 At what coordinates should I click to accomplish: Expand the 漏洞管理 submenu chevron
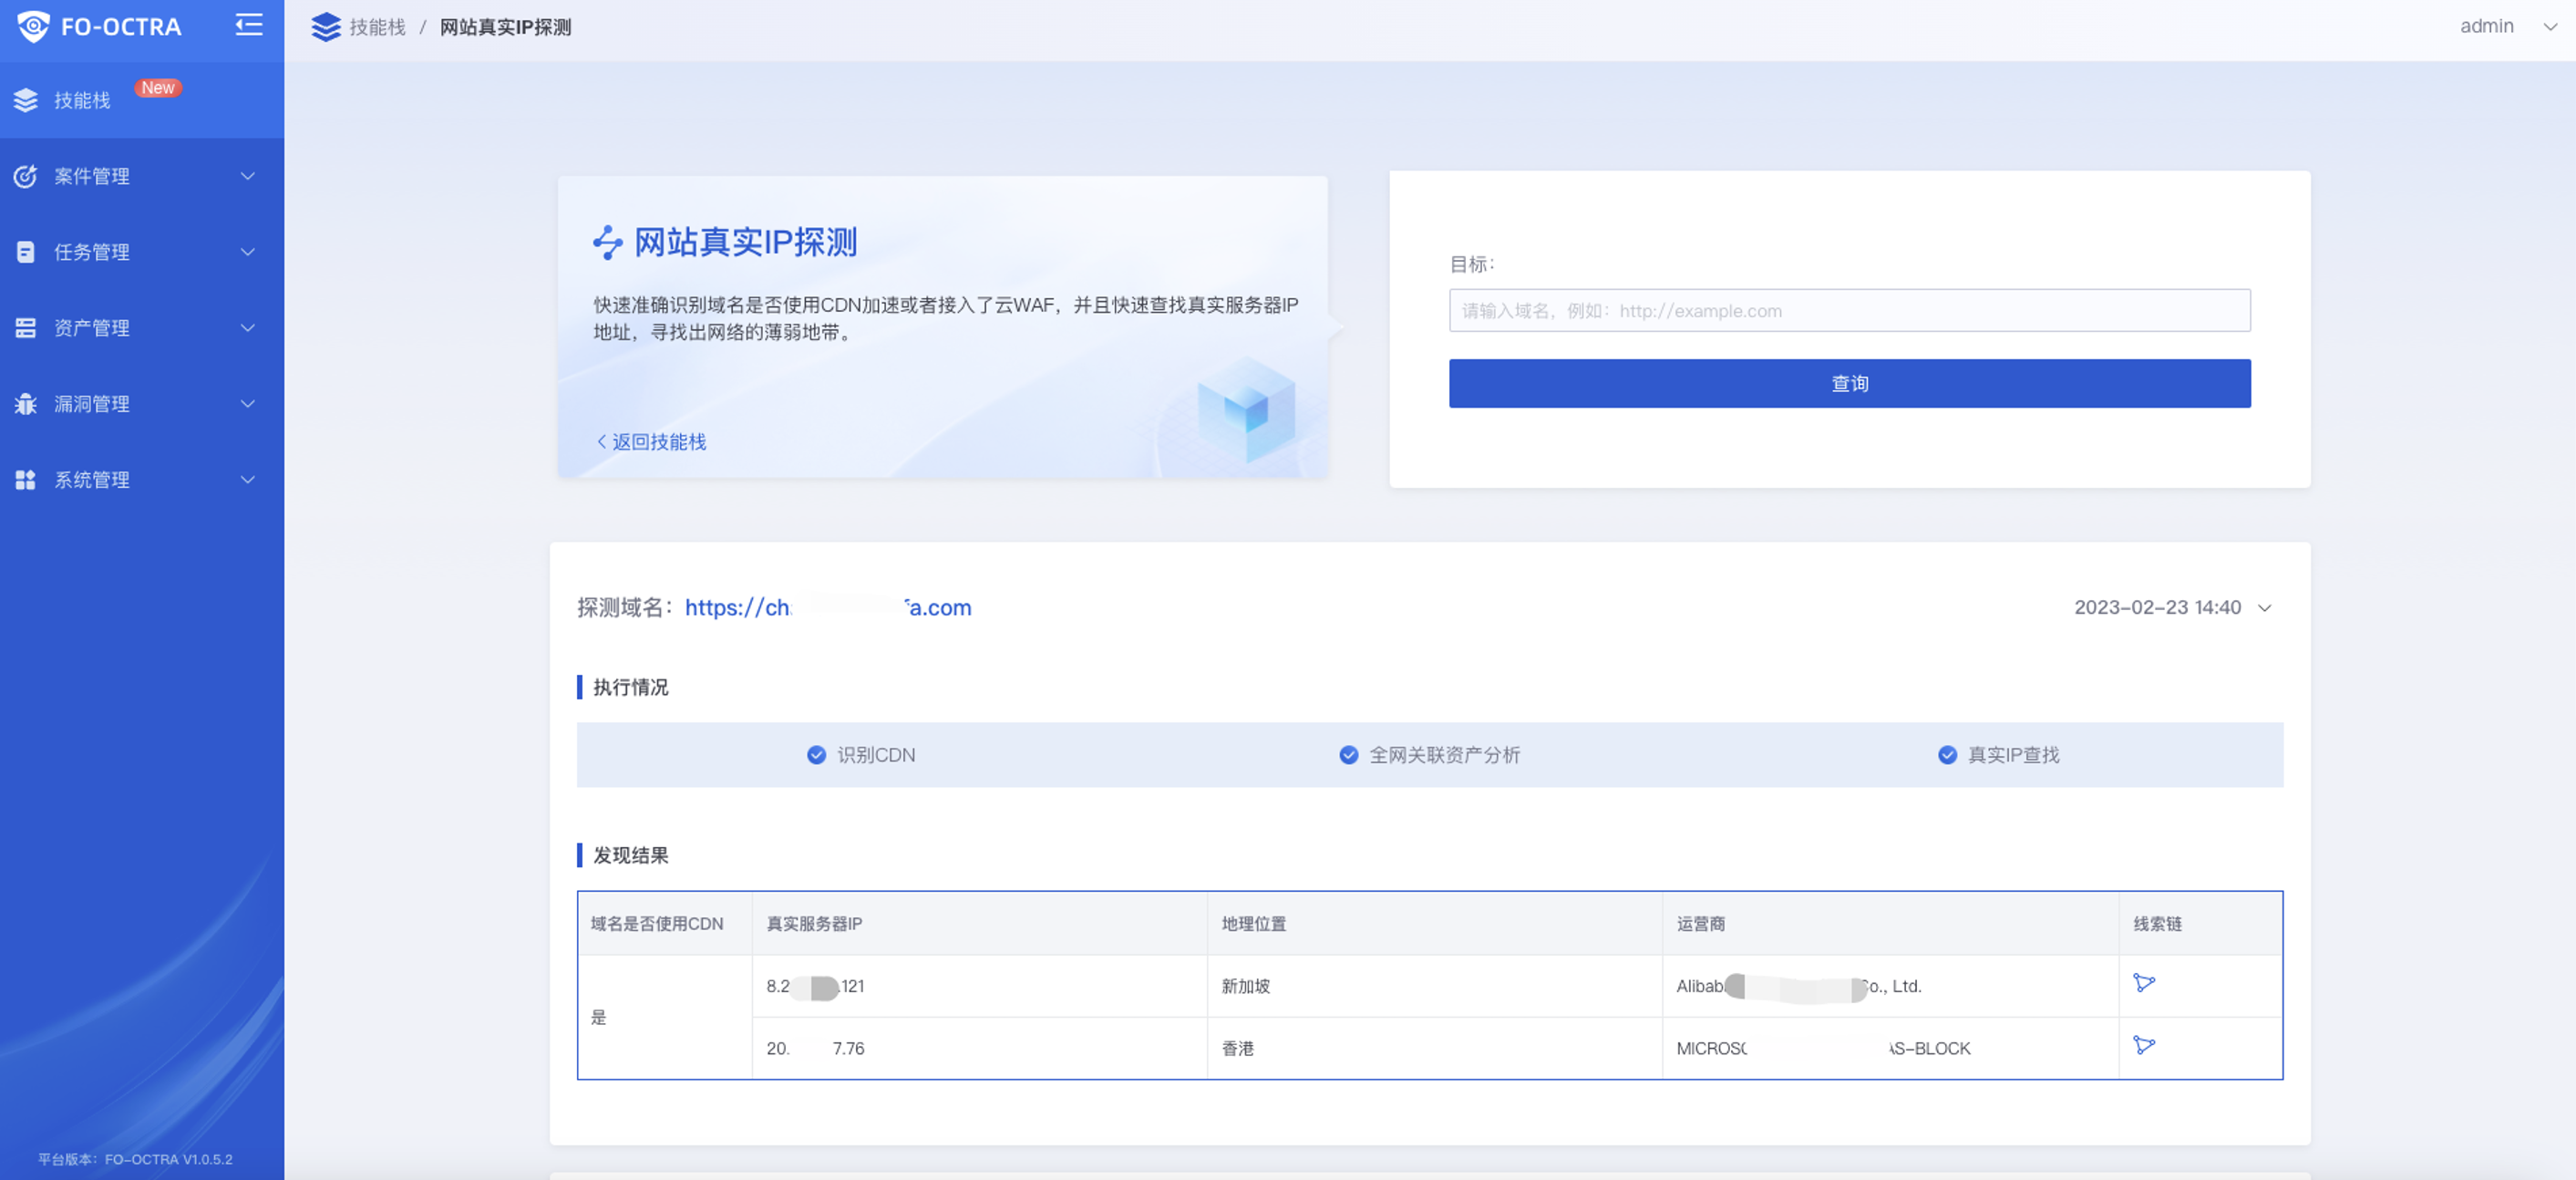click(x=248, y=404)
